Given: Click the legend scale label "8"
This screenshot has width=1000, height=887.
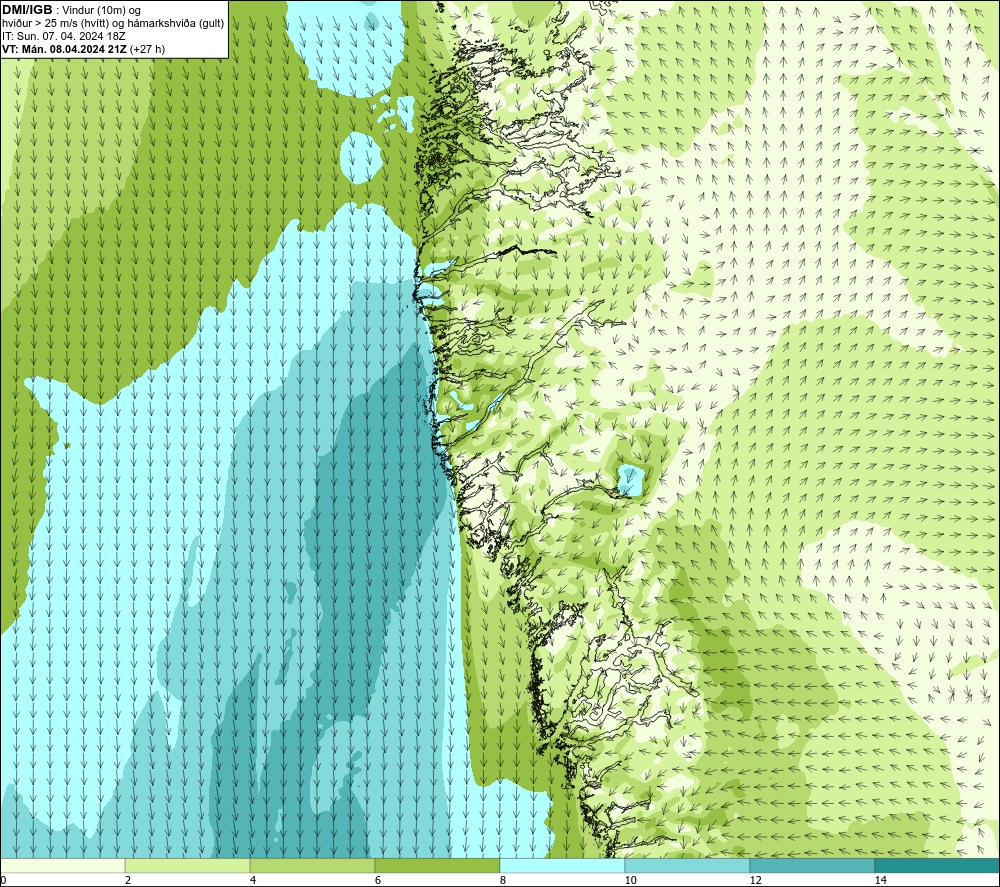Looking at the screenshot, I should pyautogui.click(x=503, y=880).
